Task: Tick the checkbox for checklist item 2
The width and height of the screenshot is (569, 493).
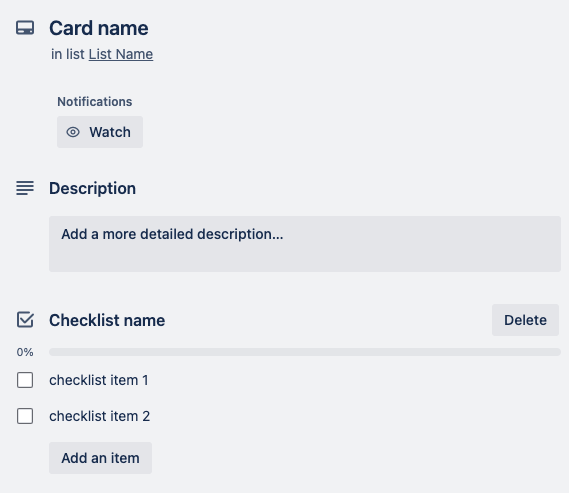Action: coord(25,416)
